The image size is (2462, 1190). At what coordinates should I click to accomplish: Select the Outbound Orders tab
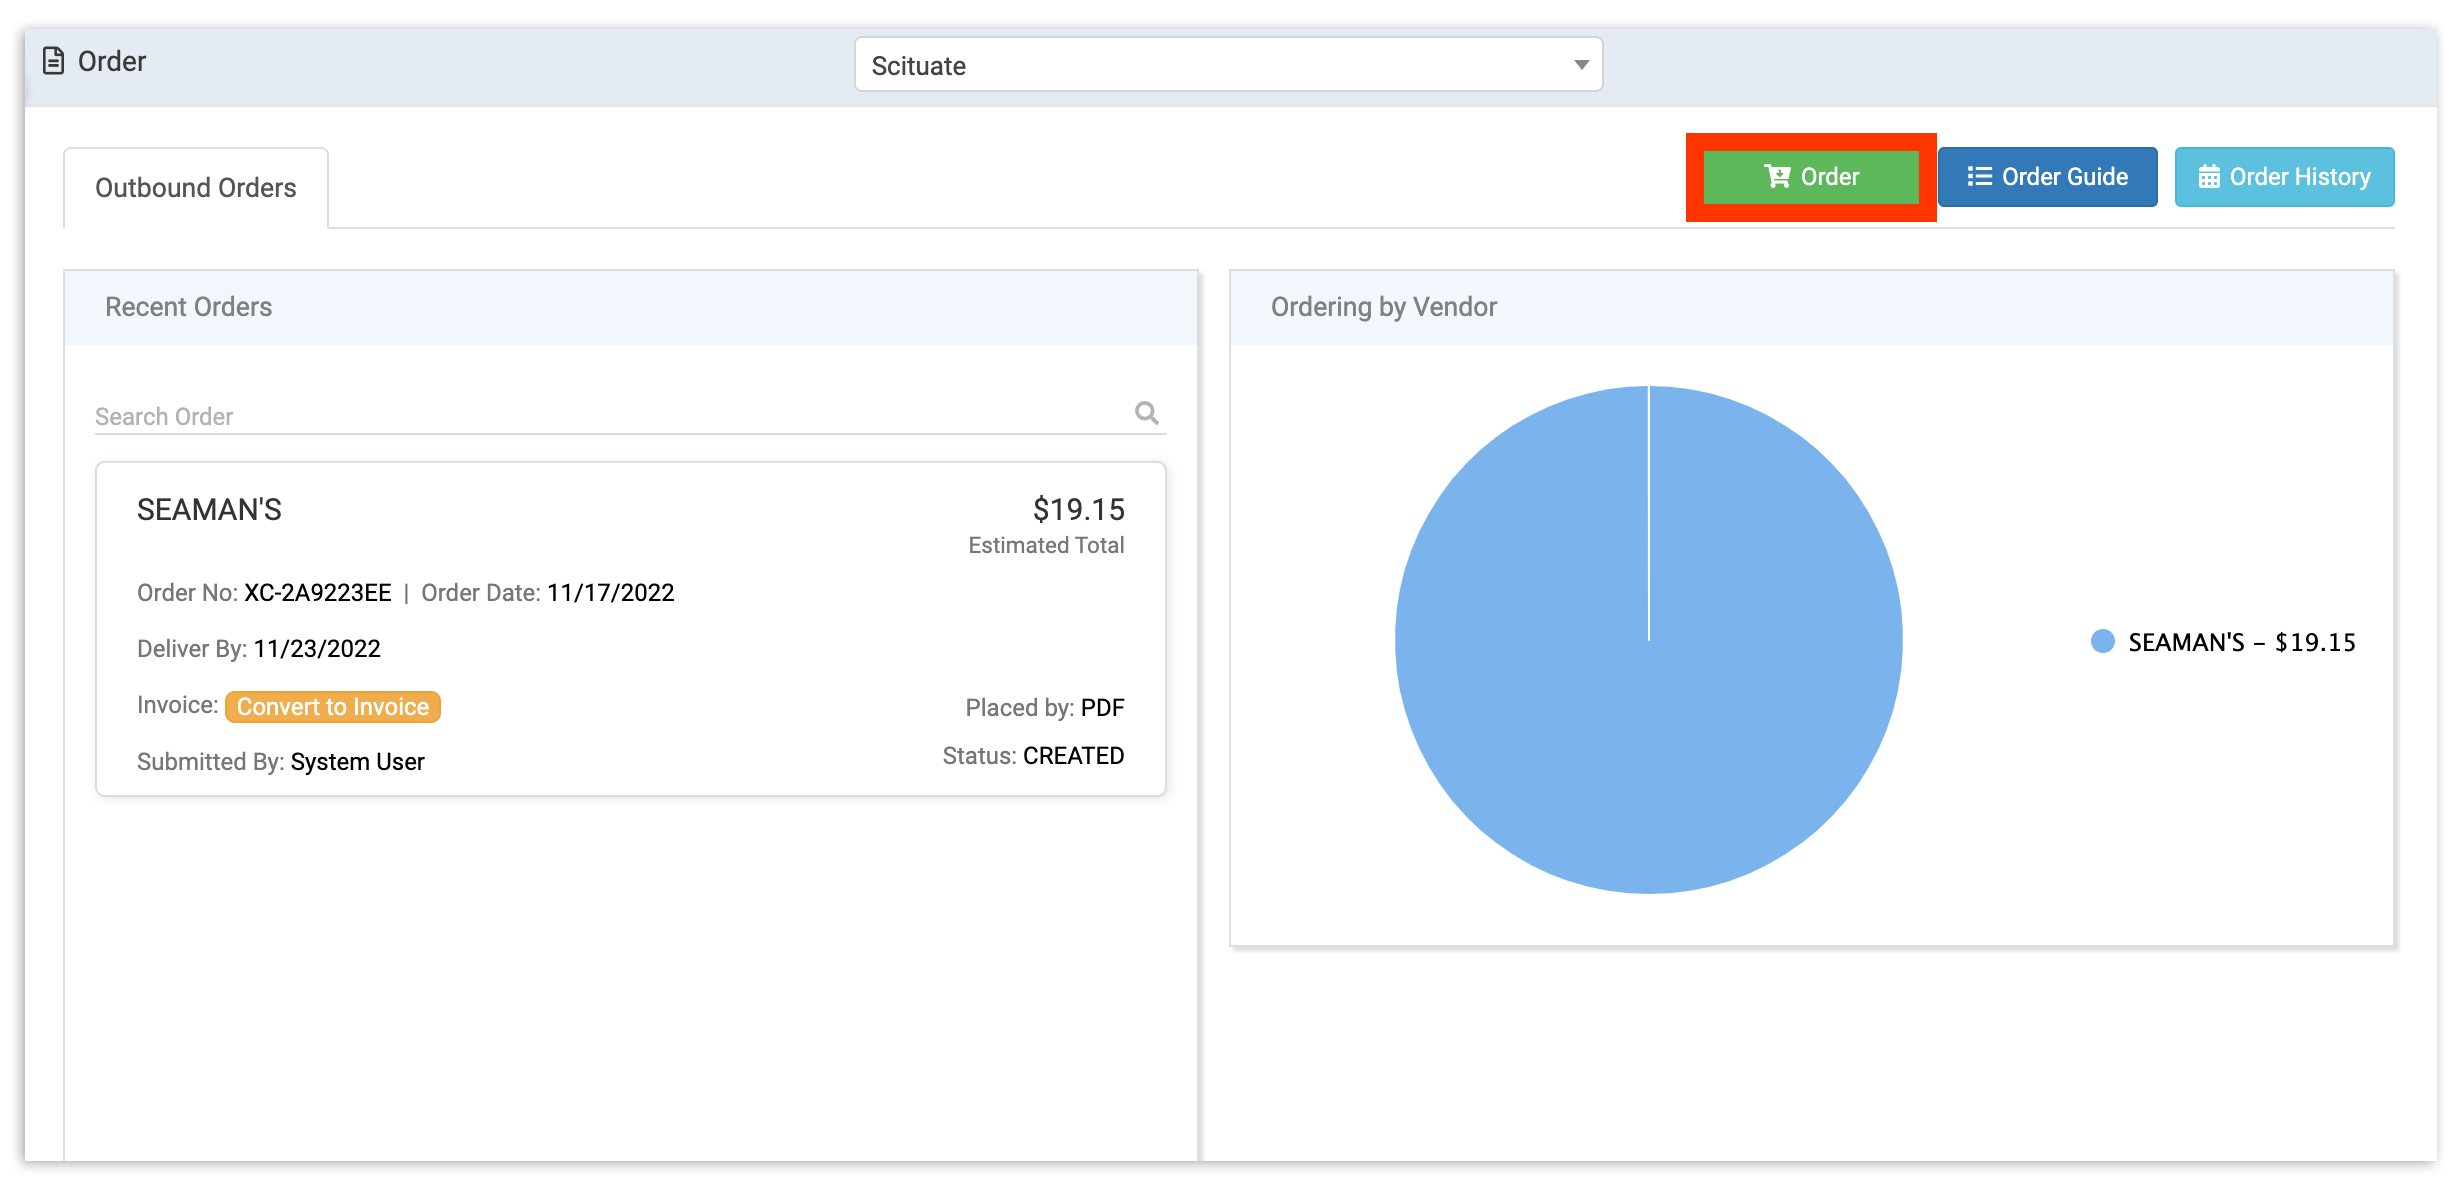coord(196,188)
